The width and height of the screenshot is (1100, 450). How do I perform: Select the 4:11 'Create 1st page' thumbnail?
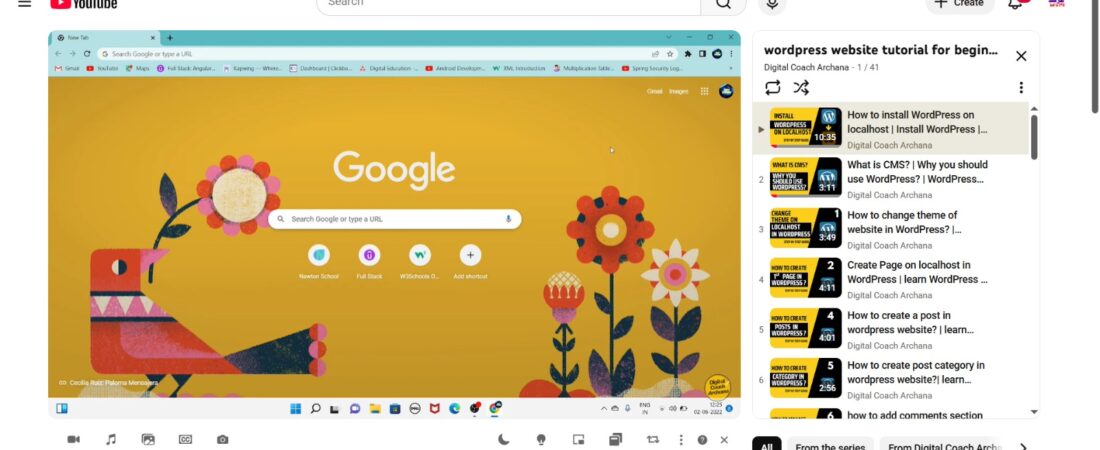805,277
